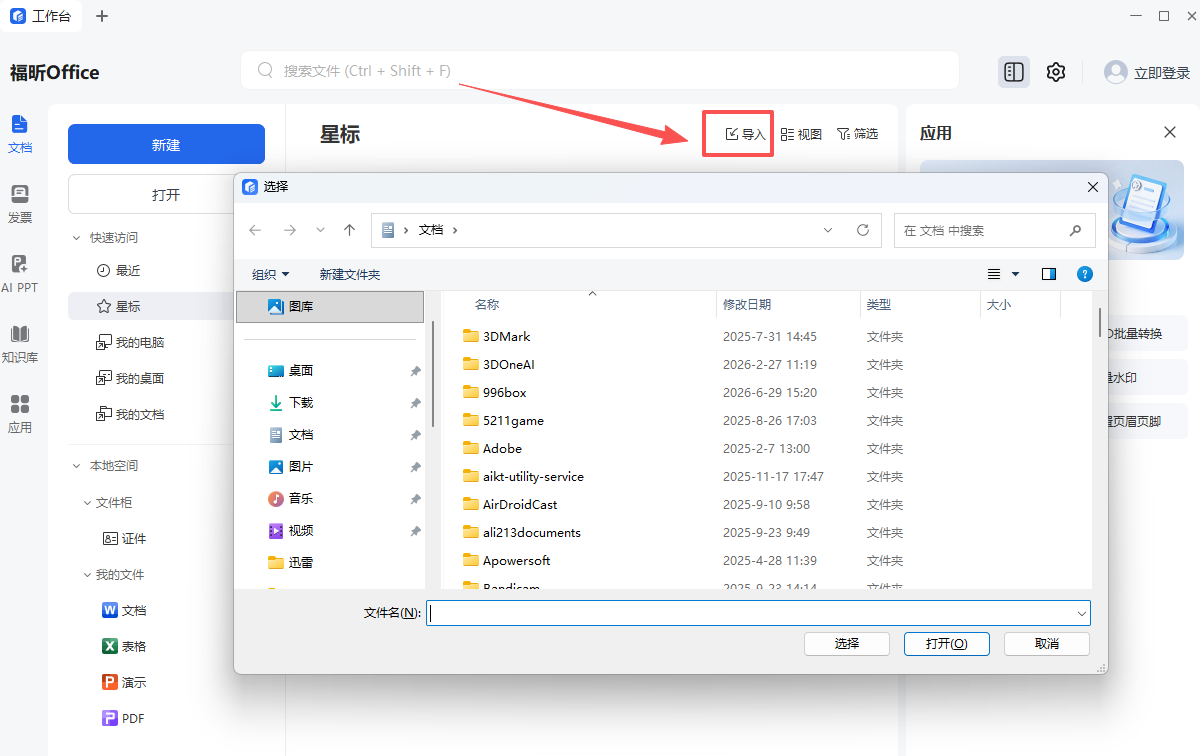Image resolution: width=1200 pixels, height=756 pixels.
Task: Select 图库 in dialog navigation pane
Action: click(x=330, y=307)
